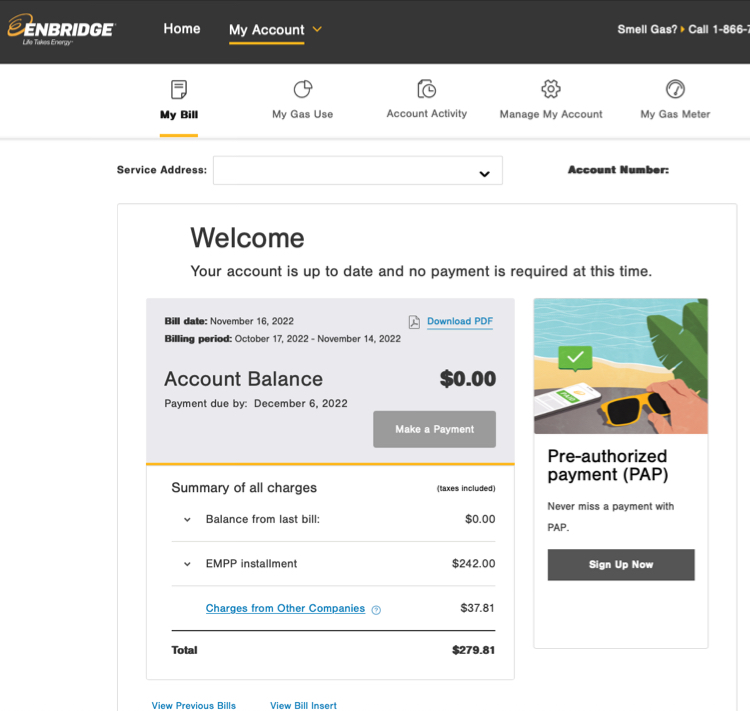750x711 pixels.
Task: Click the Manage My Account gear icon
Action: click(x=551, y=89)
